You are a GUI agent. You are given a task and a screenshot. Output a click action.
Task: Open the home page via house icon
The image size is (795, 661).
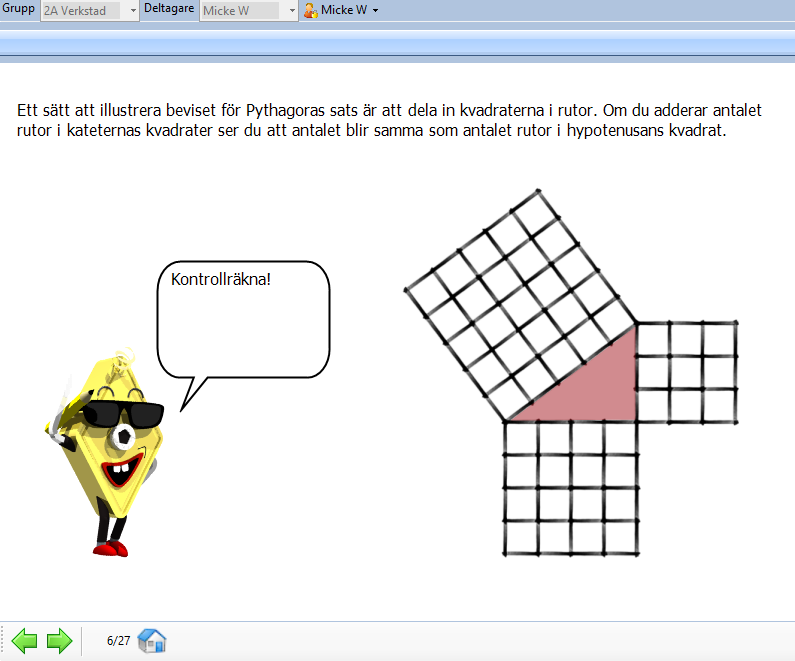point(152,640)
